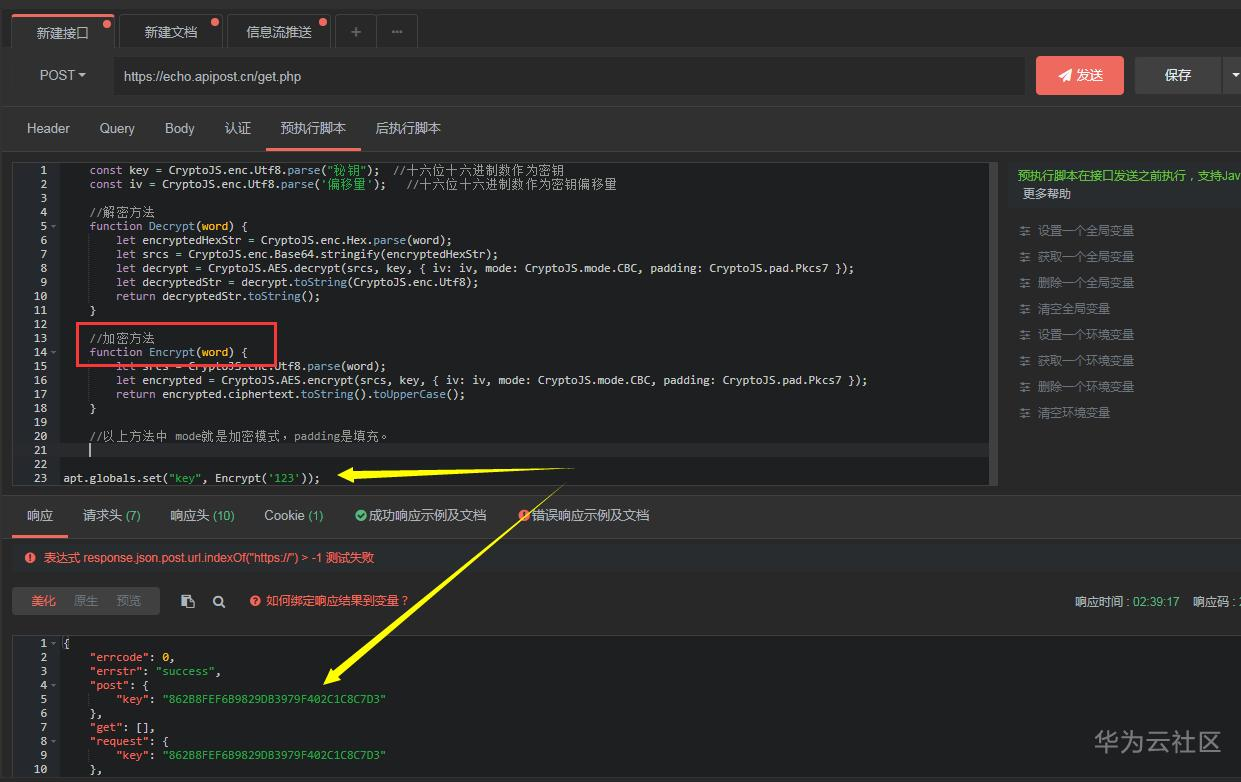Image resolution: width=1241 pixels, height=782 pixels.
Task: Click the return decryptedStr.toString() line
Action: pos(218,296)
